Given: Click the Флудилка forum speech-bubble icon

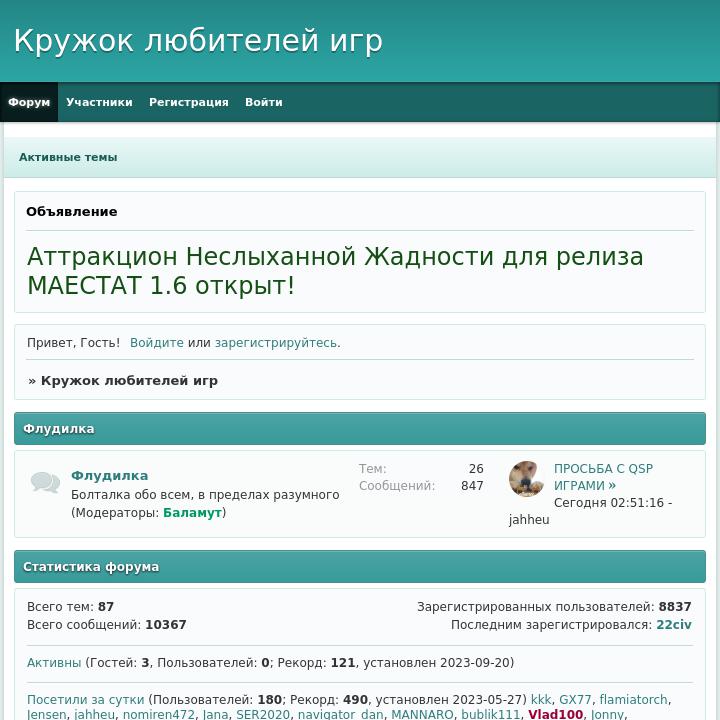Looking at the screenshot, I should pyautogui.click(x=45, y=482).
